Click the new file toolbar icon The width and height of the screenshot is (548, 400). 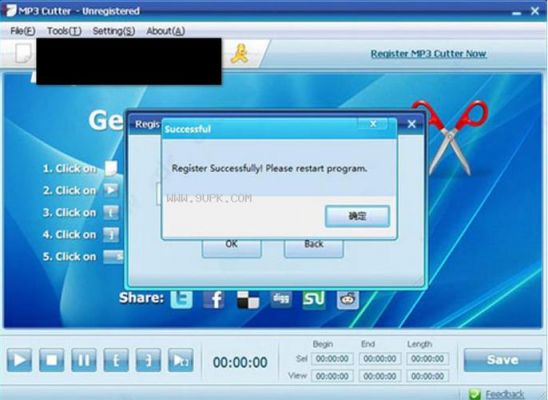click(x=23, y=53)
